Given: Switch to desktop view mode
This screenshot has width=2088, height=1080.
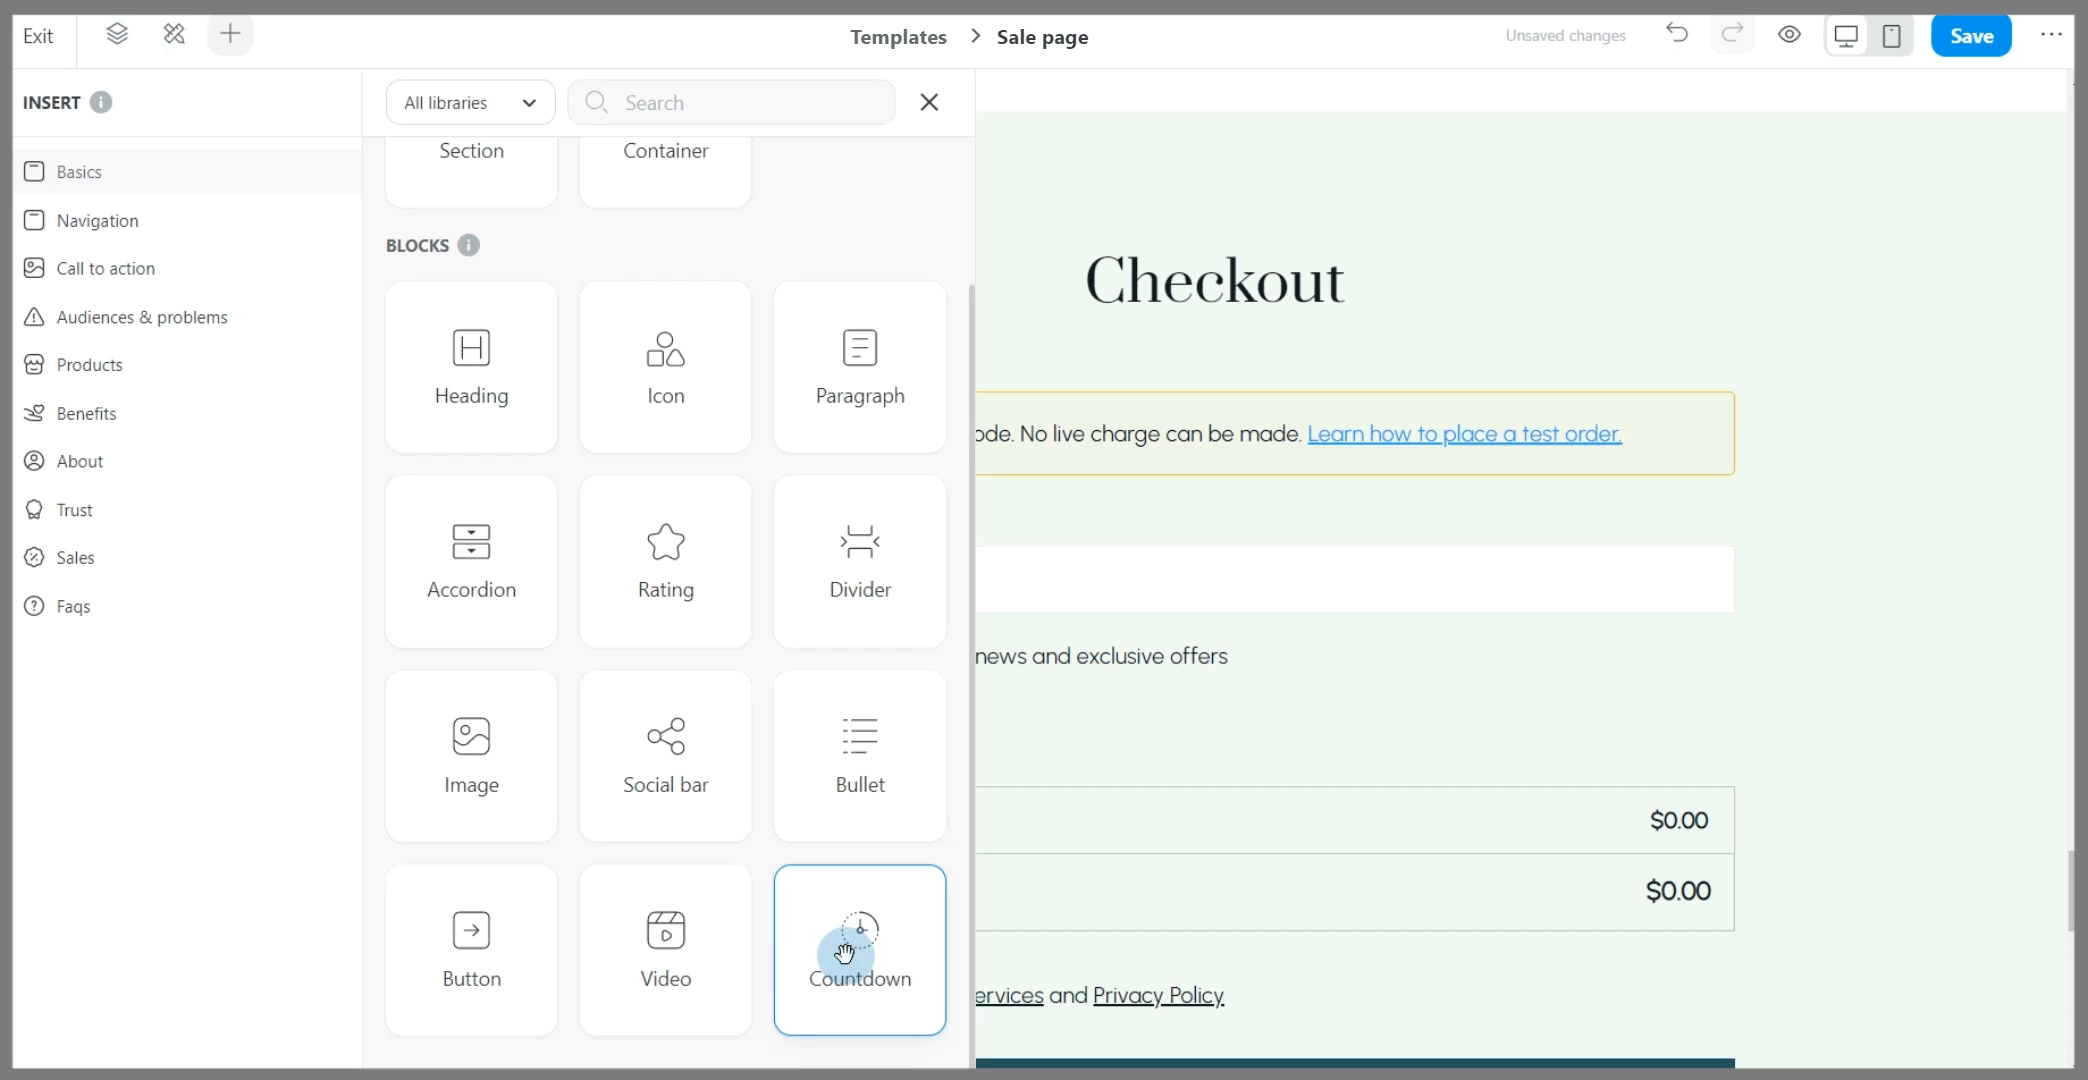Looking at the screenshot, I should [1846, 36].
